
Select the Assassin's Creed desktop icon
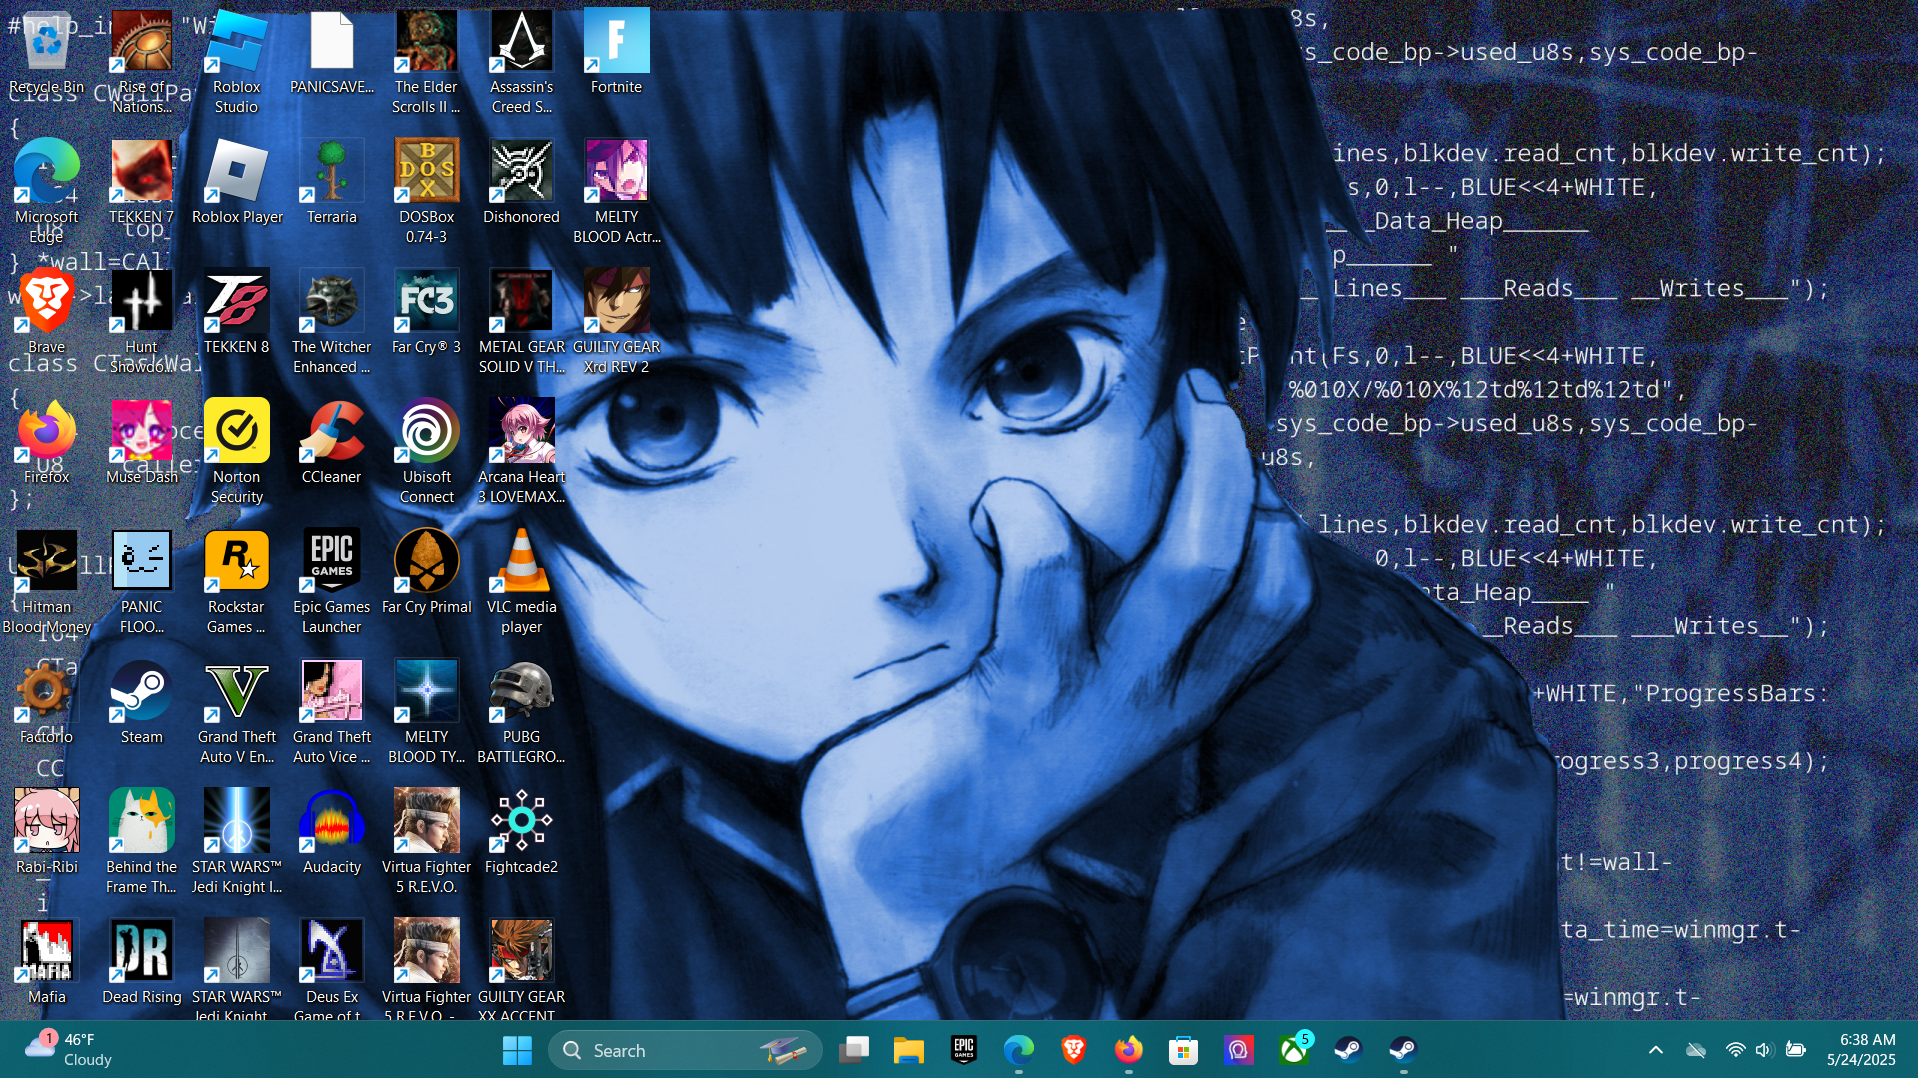pyautogui.click(x=521, y=62)
